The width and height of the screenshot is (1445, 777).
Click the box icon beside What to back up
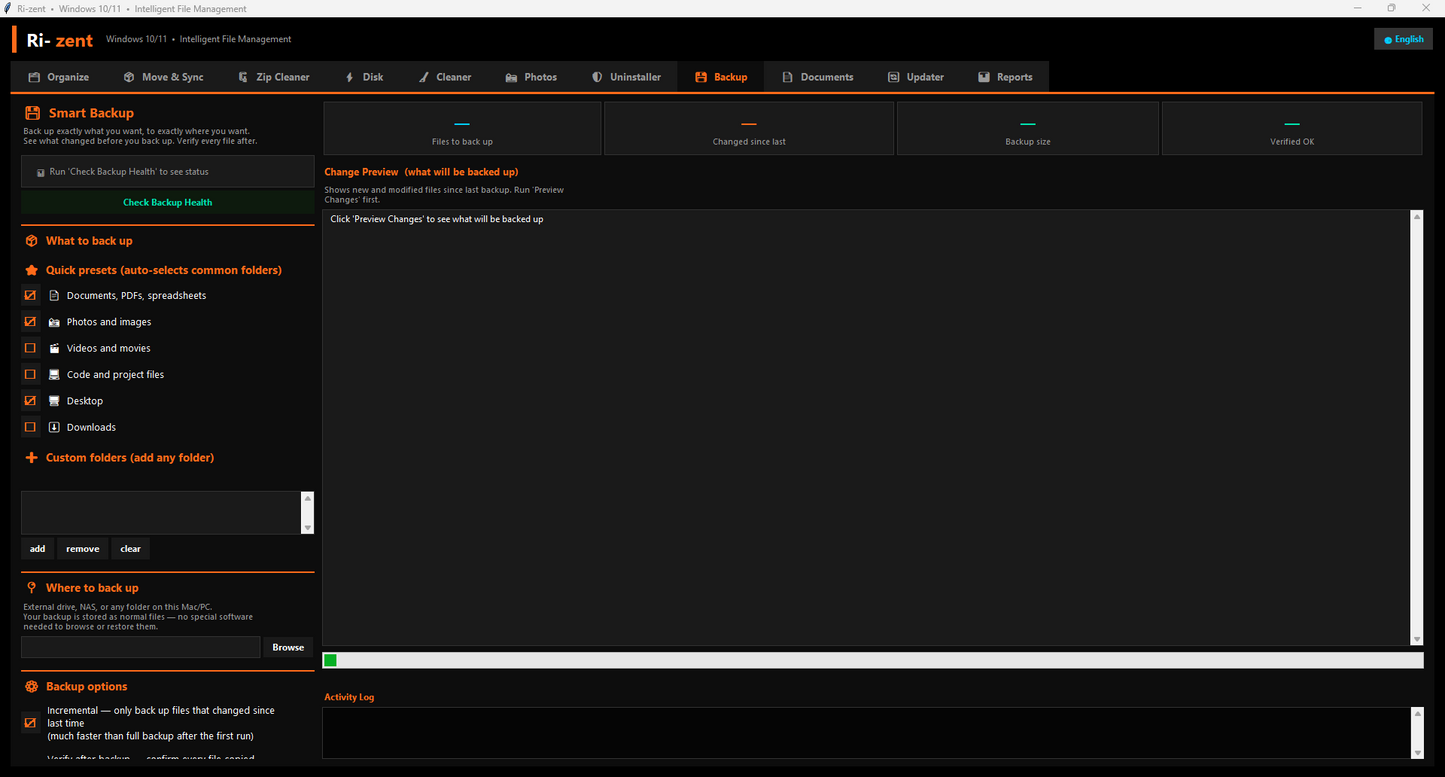(32, 241)
